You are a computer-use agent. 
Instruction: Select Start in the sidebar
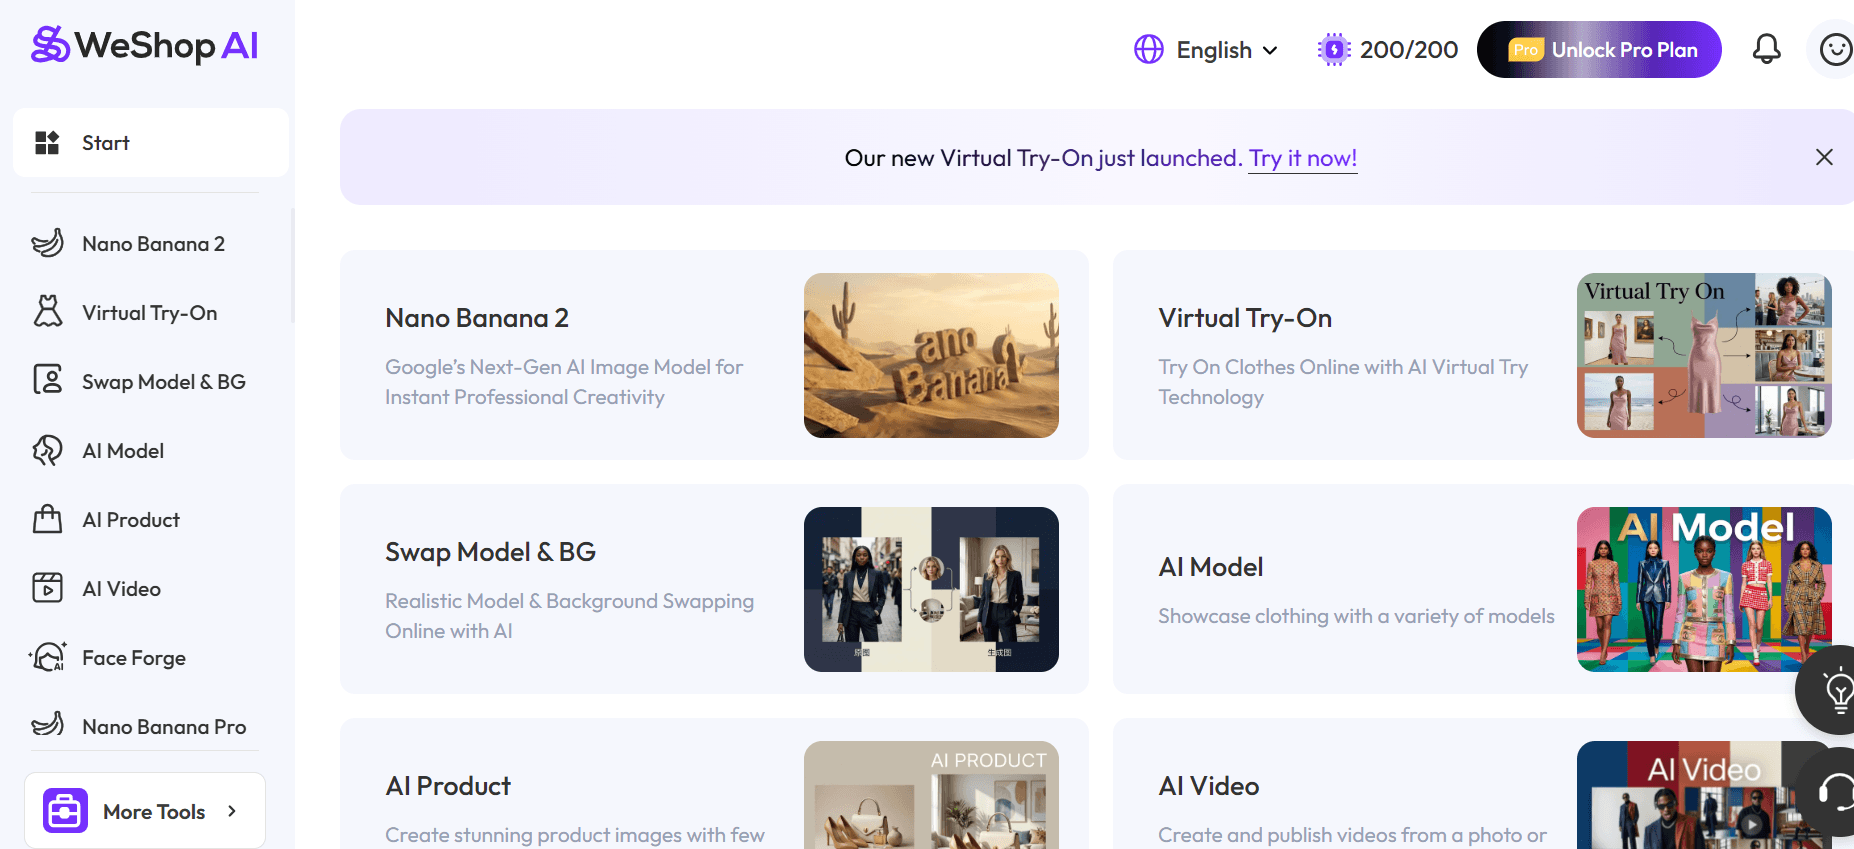click(x=150, y=143)
